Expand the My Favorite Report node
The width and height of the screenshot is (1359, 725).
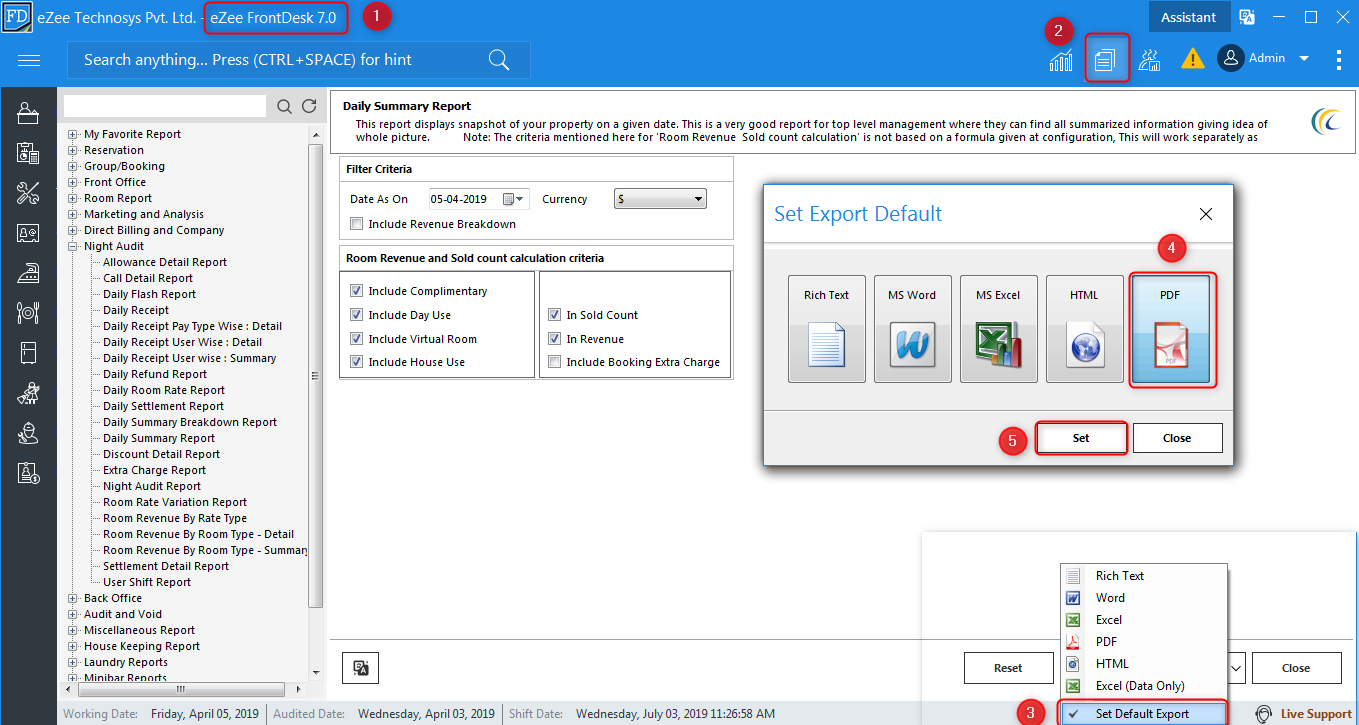pos(73,134)
